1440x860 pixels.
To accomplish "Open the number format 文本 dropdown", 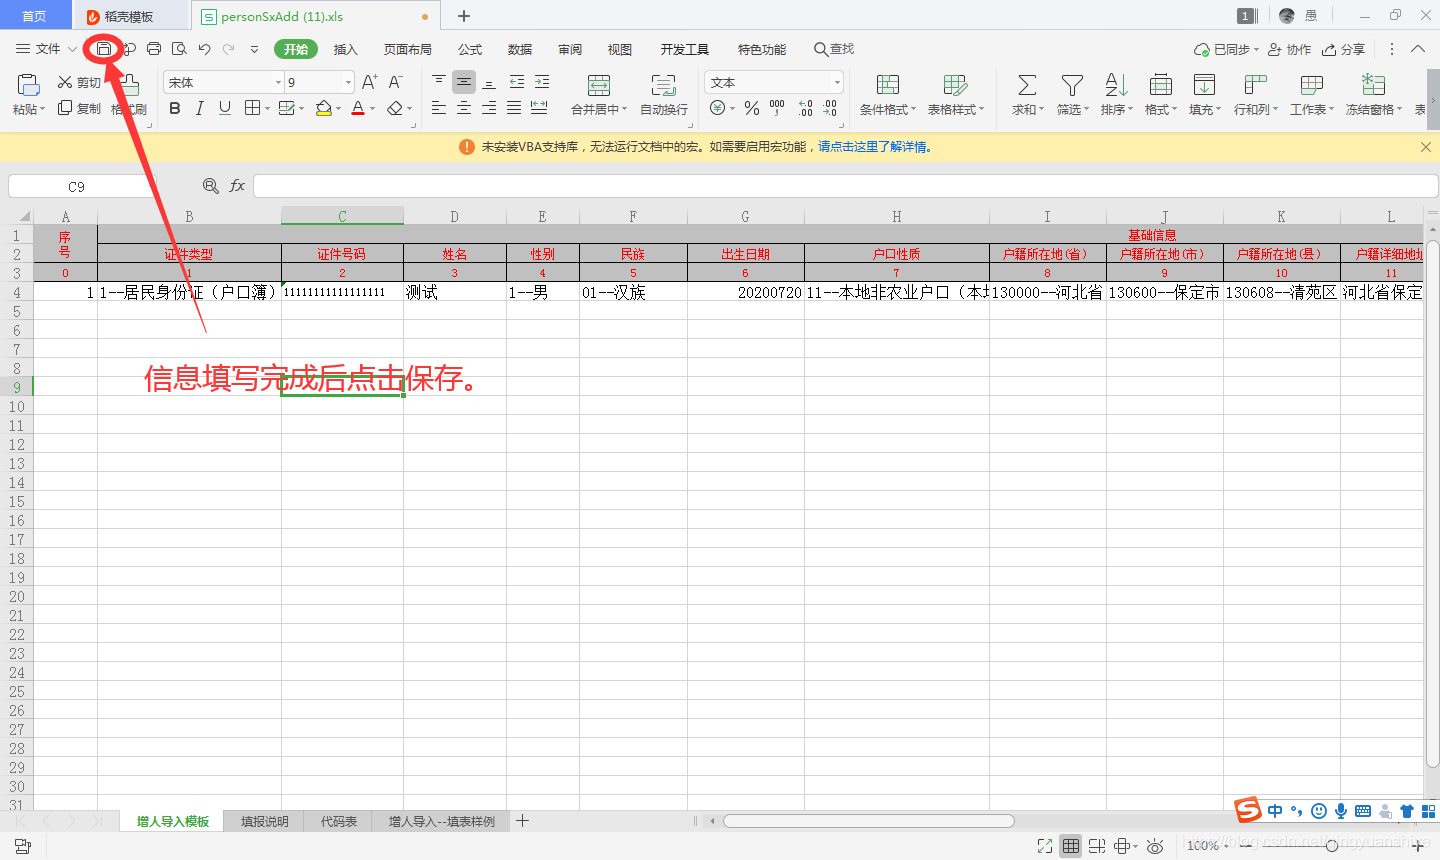I will (x=837, y=82).
